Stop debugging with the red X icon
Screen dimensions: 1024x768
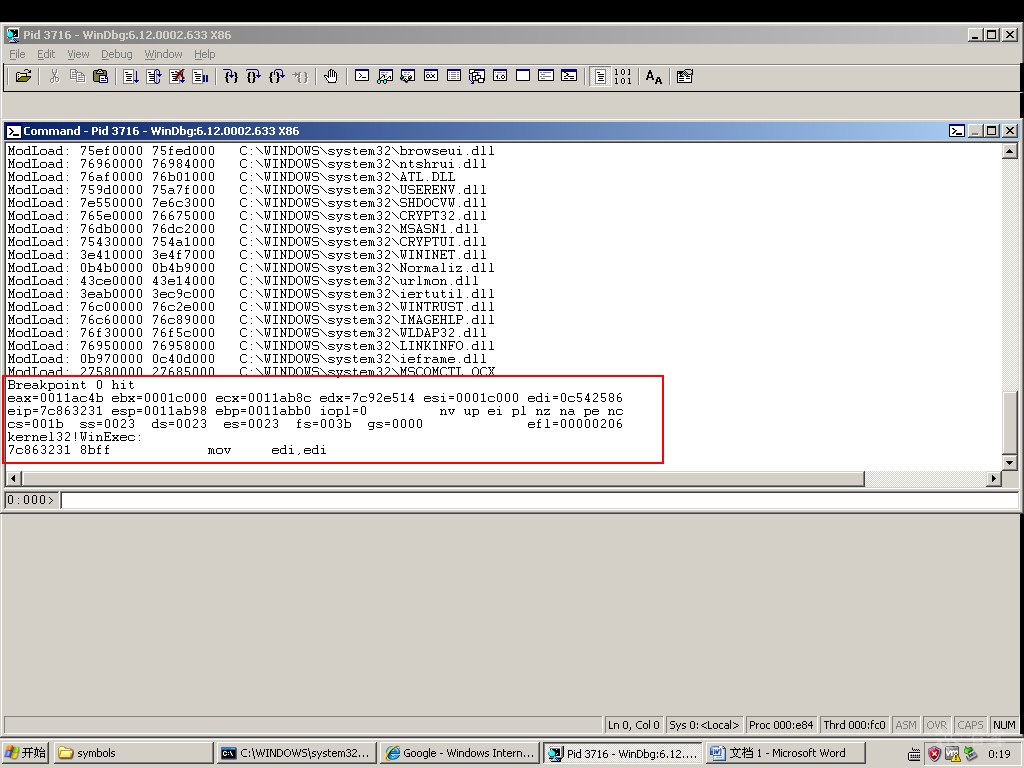[x=177, y=76]
